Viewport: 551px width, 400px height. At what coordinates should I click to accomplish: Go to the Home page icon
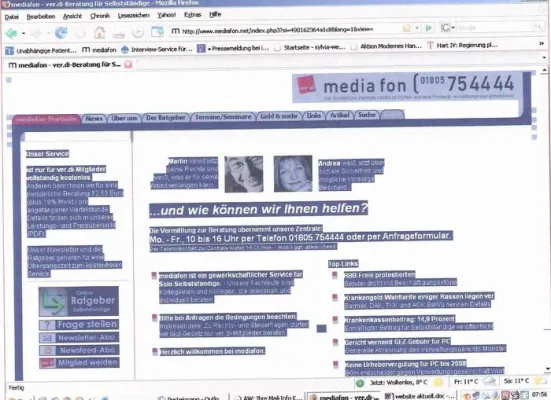pos(100,33)
